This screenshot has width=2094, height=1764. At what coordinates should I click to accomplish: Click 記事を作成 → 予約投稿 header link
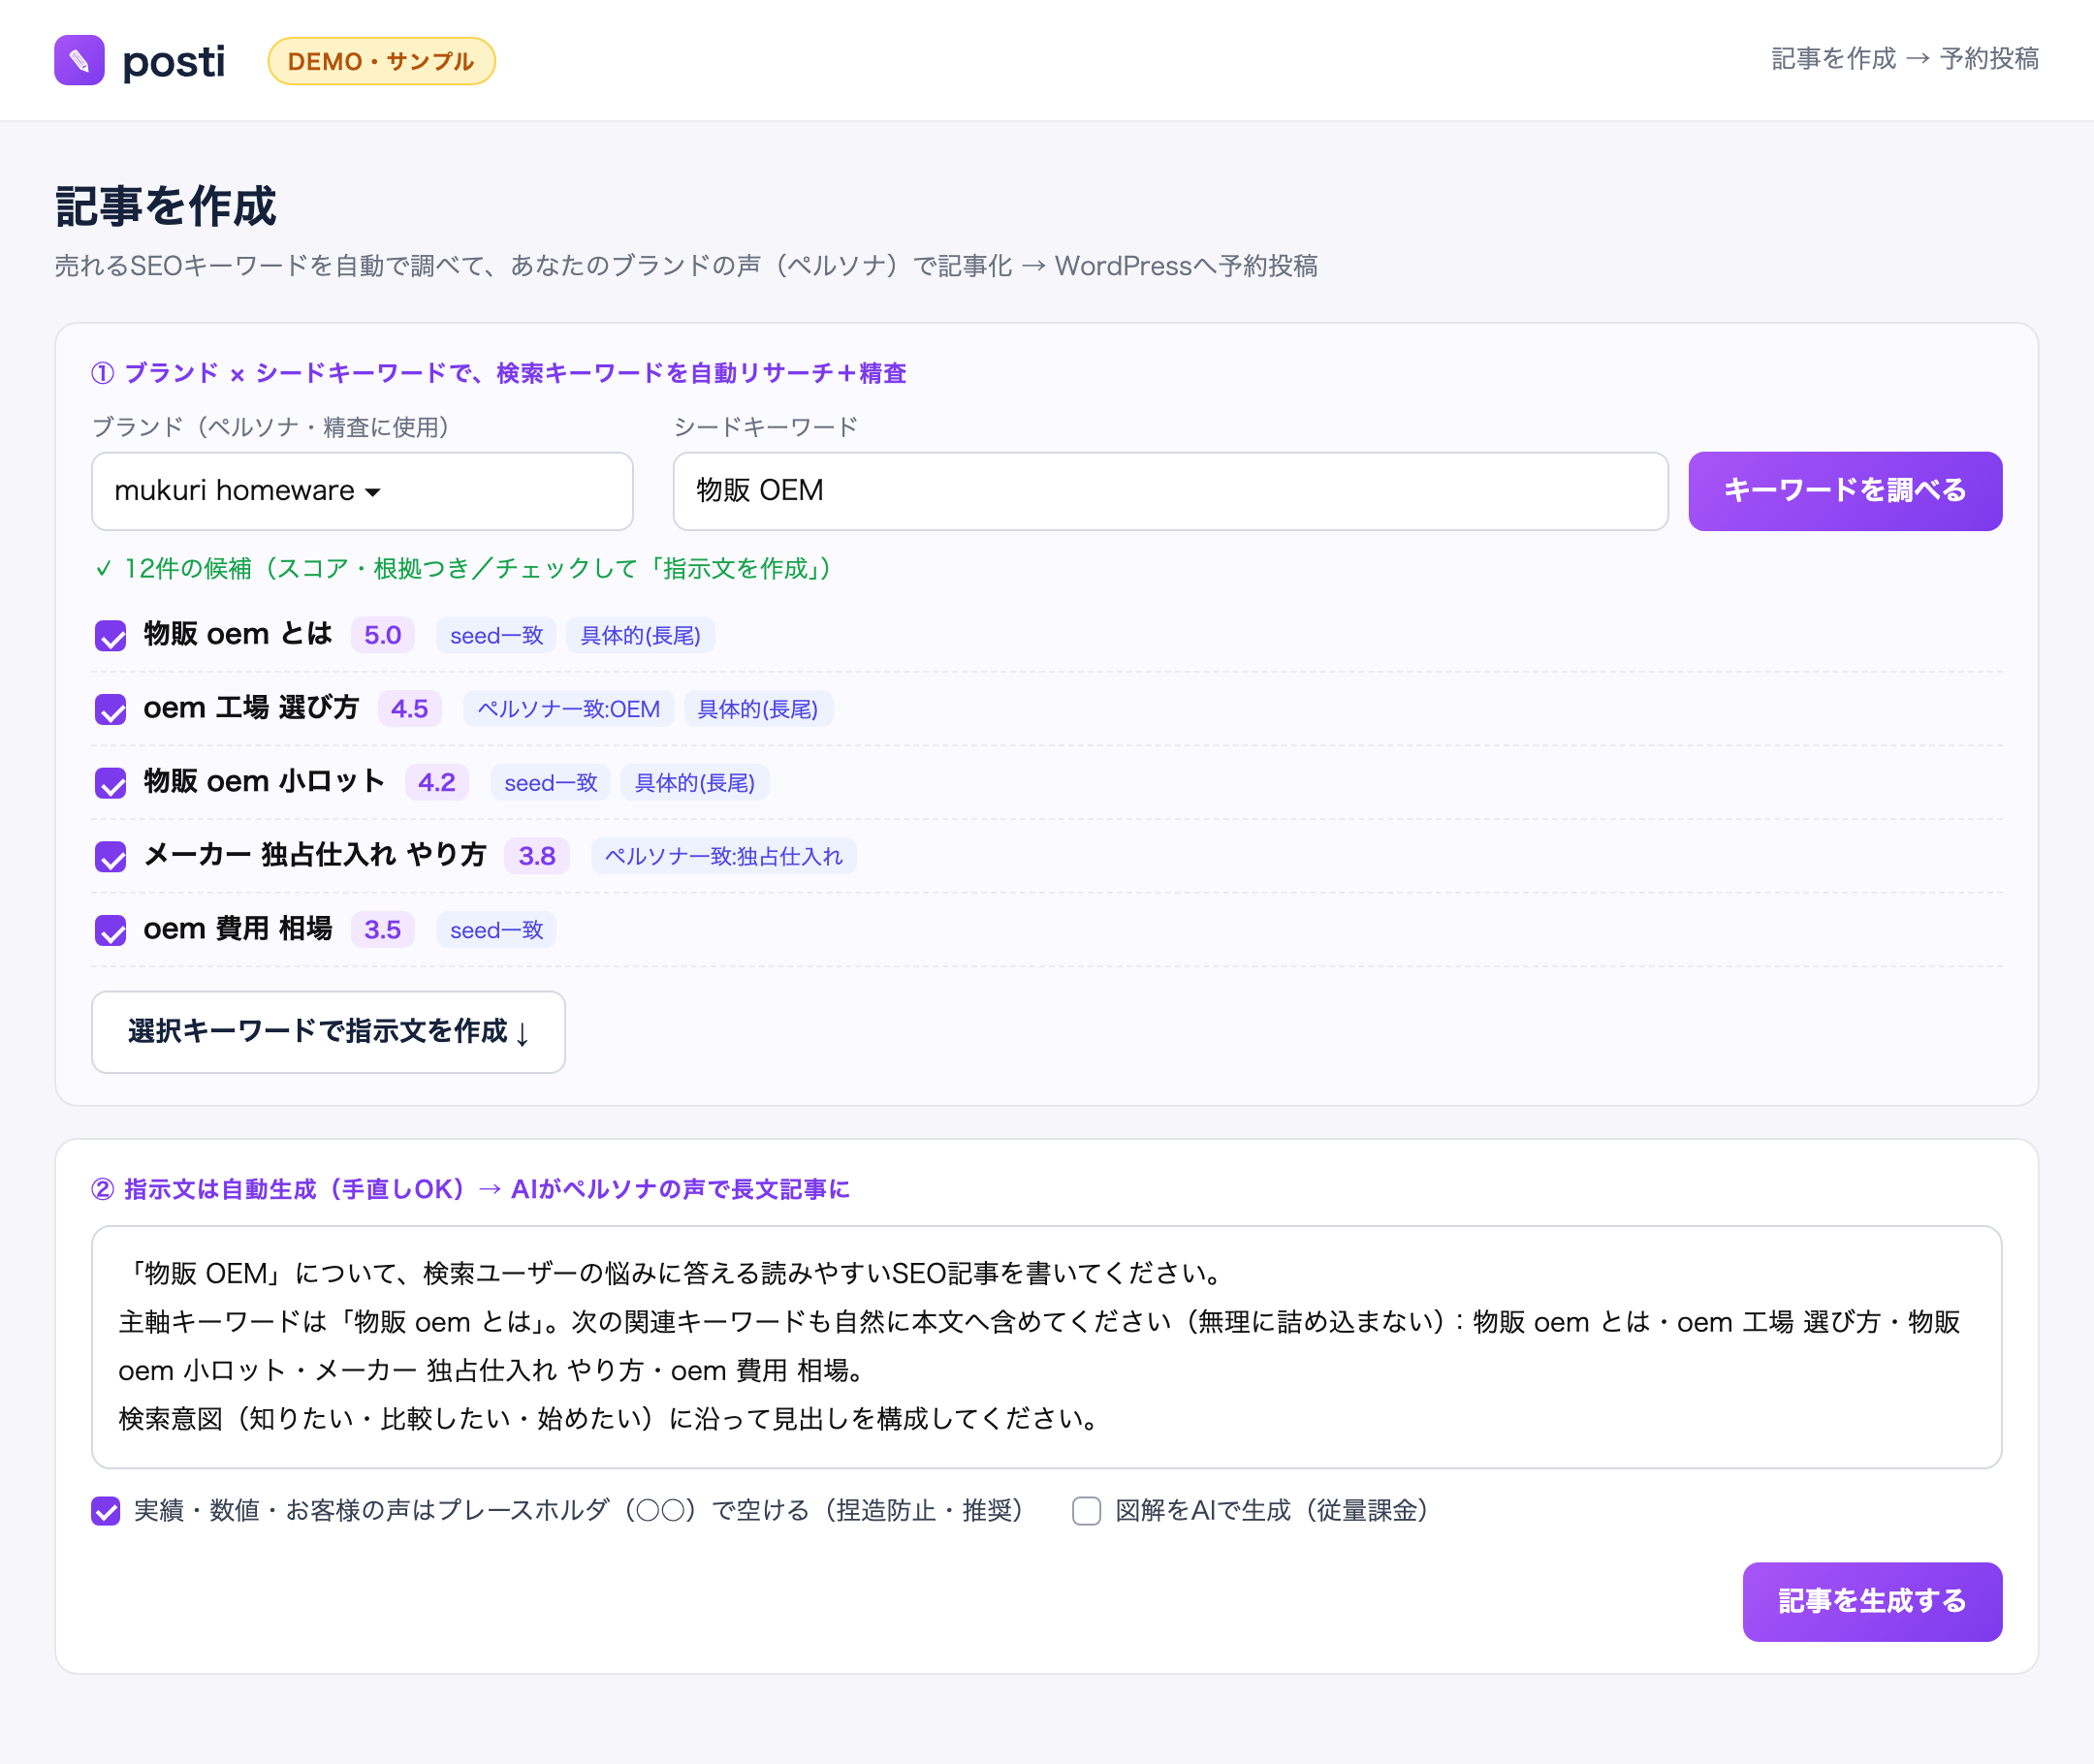pos(1904,59)
